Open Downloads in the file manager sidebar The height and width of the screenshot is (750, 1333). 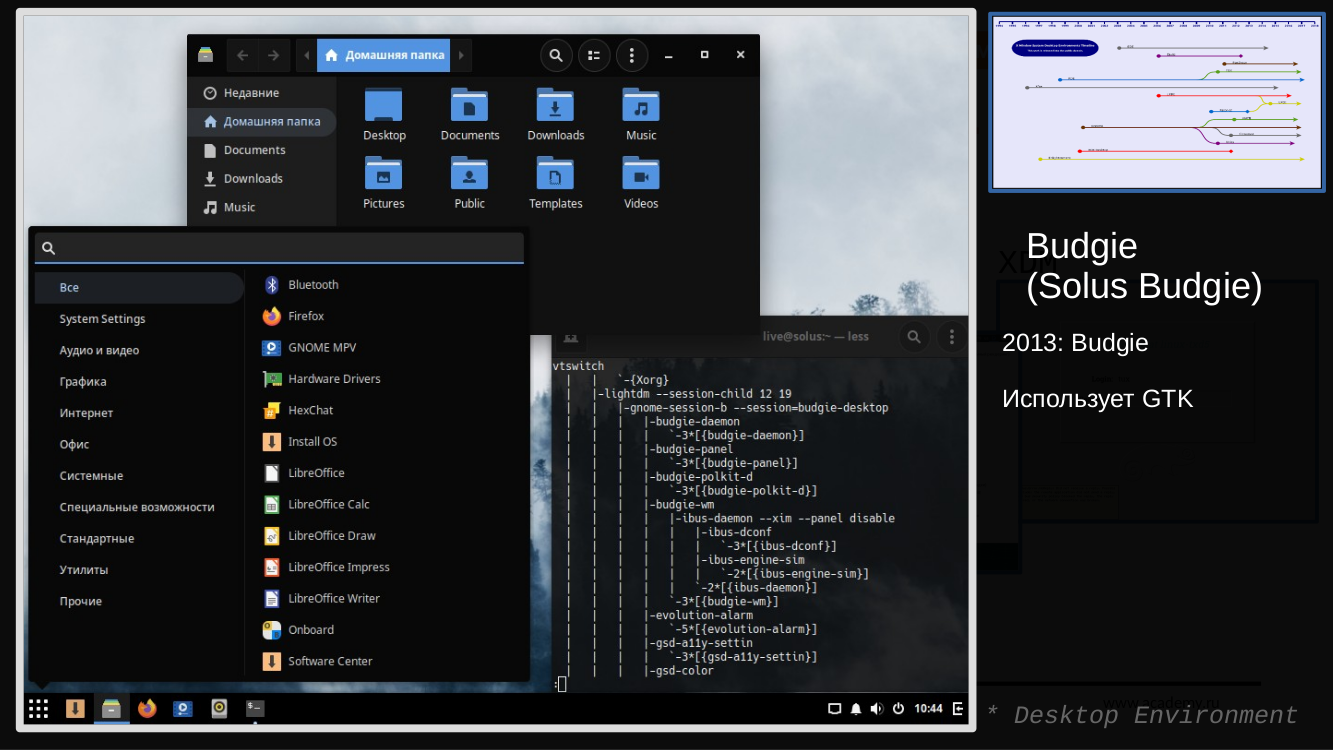click(x=262, y=179)
